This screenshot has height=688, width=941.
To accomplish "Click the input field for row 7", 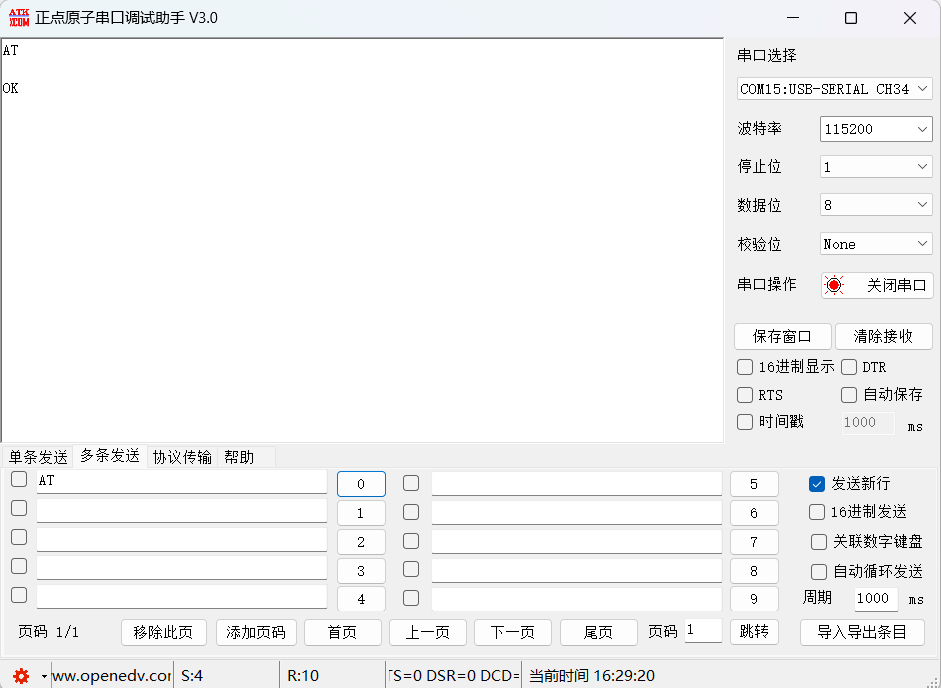I will click(577, 542).
